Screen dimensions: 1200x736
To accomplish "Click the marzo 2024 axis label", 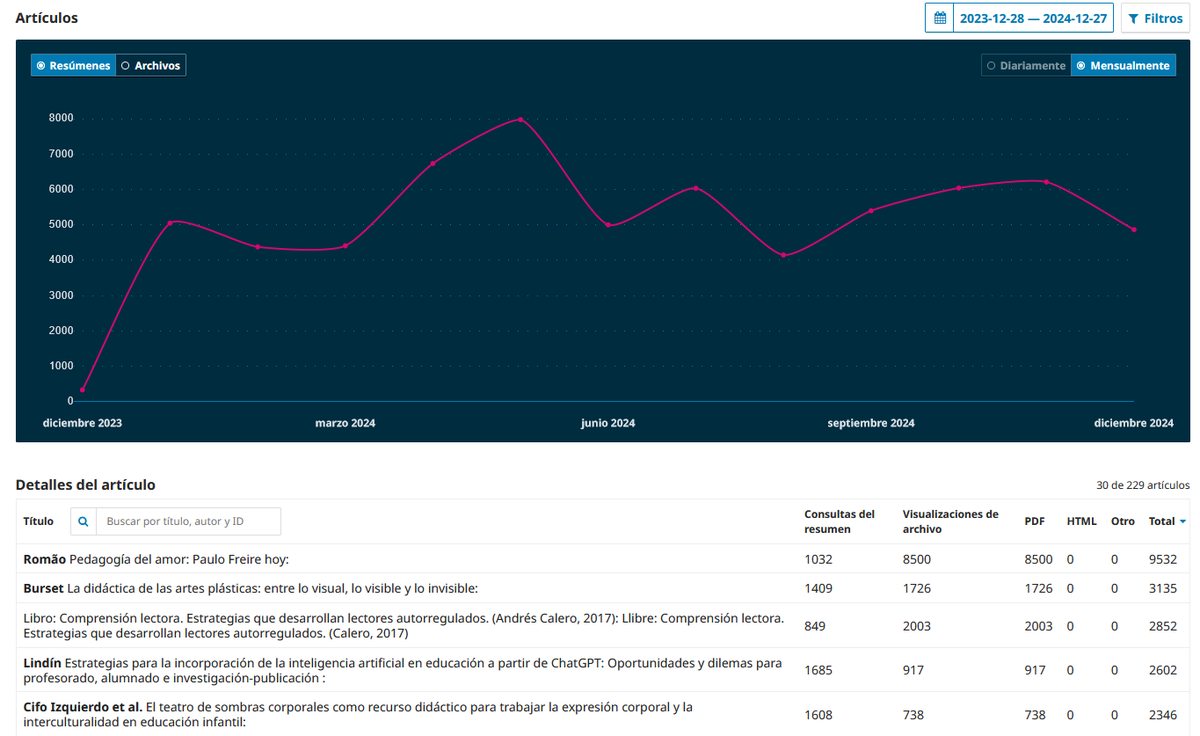I will pos(345,423).
